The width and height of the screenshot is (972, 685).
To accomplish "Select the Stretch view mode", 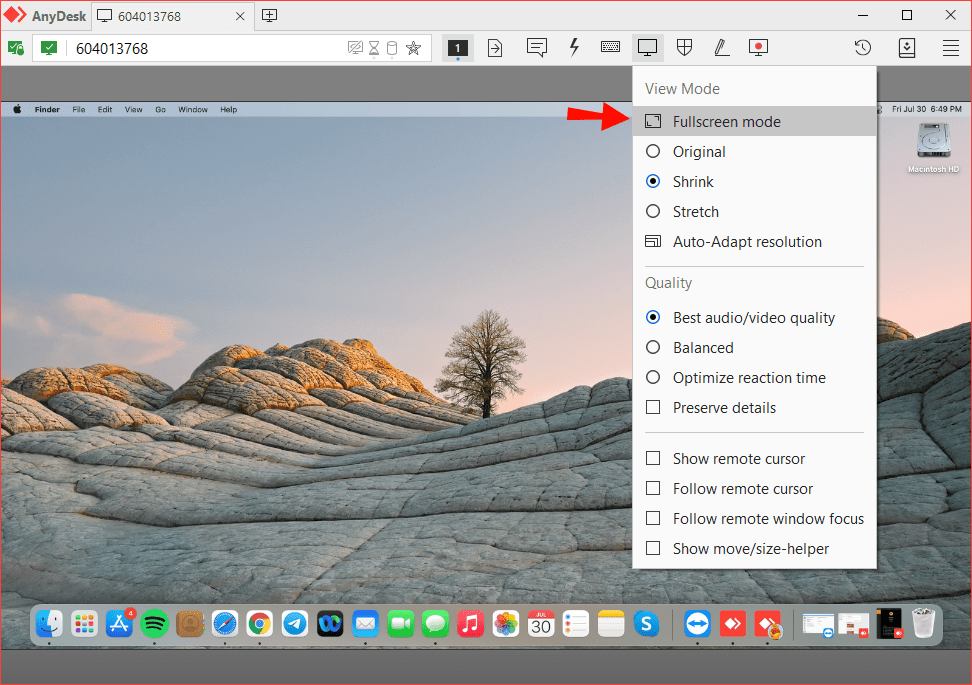I will [x=653, y=212].
